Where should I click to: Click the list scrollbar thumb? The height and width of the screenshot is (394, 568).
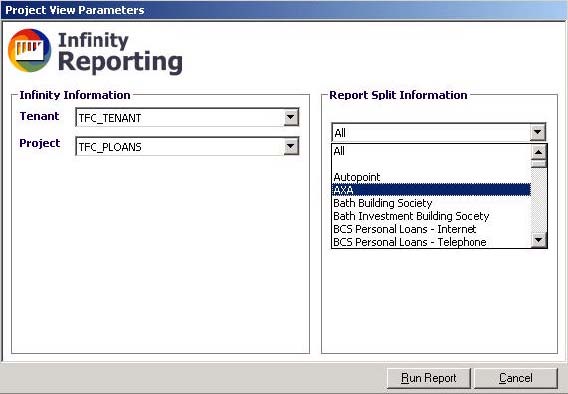coord(538,164)
